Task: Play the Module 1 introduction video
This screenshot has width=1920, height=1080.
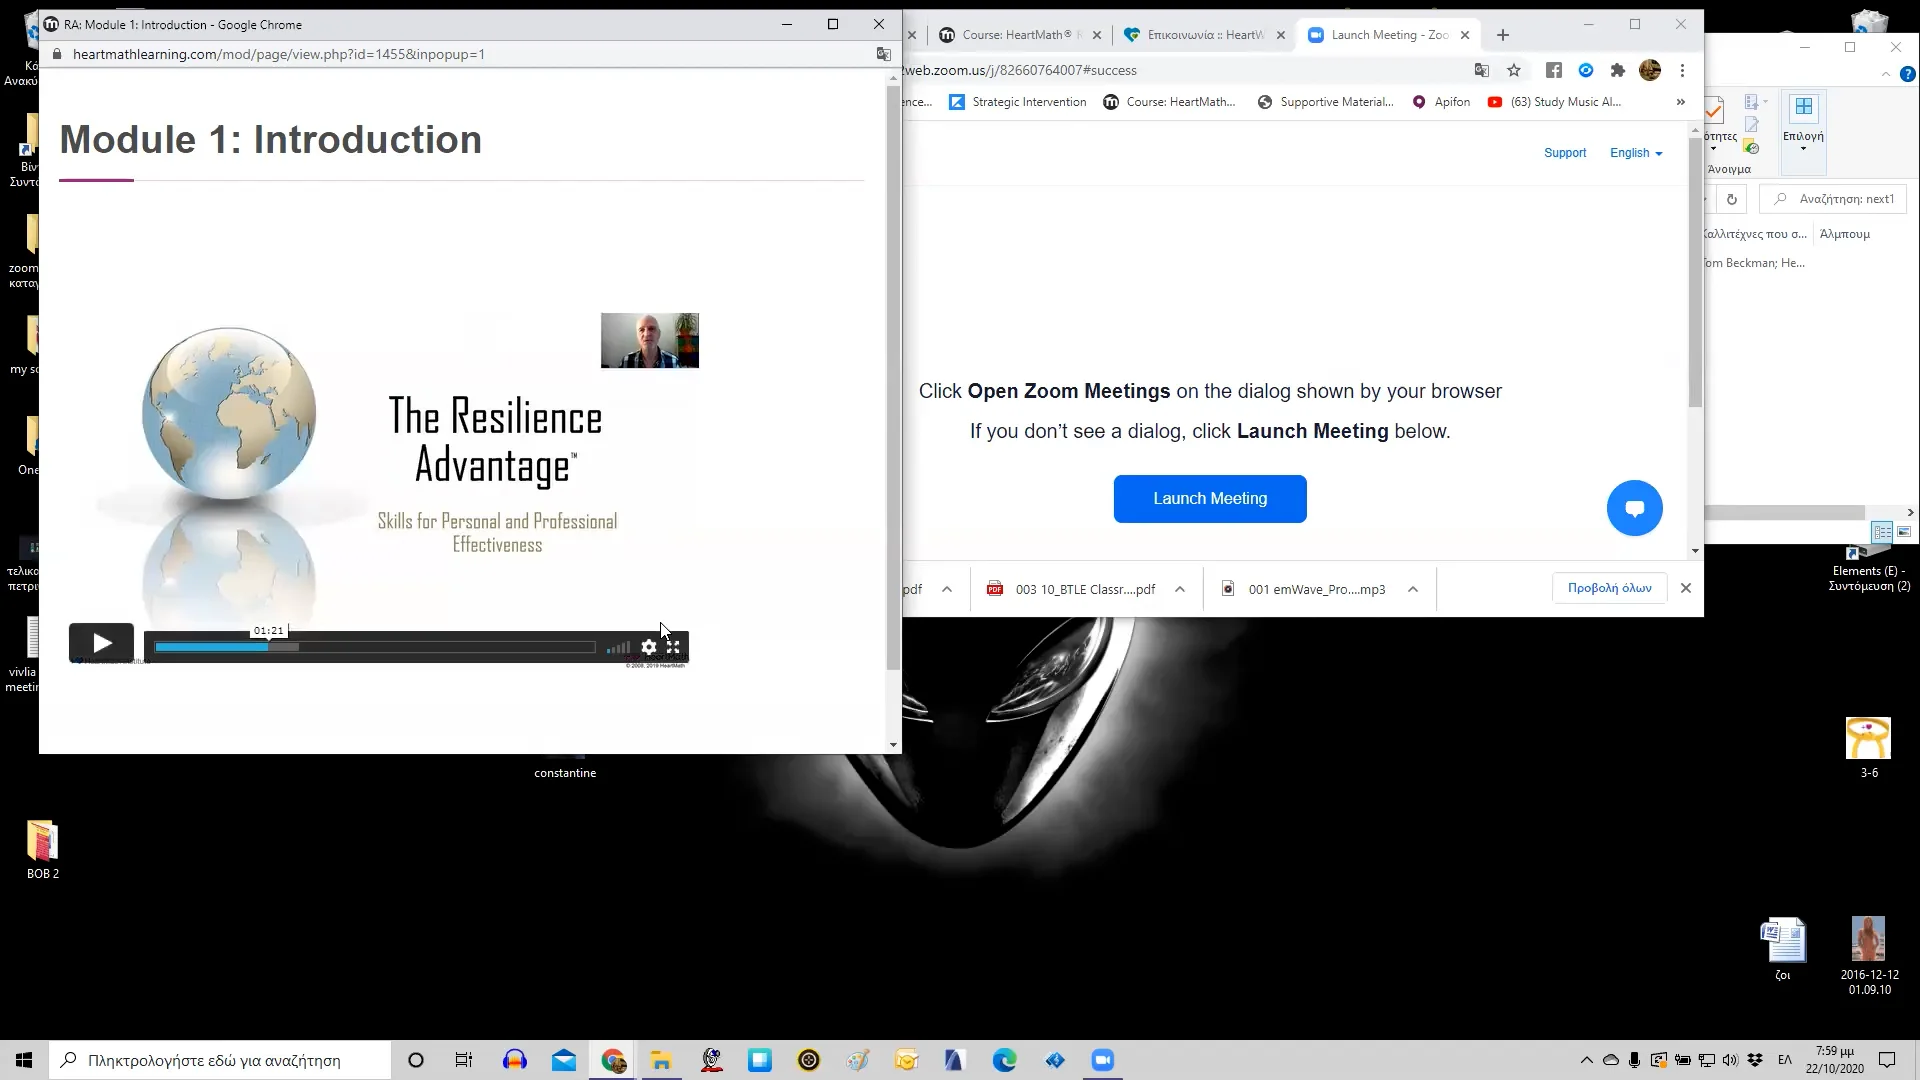Action: 101,643
